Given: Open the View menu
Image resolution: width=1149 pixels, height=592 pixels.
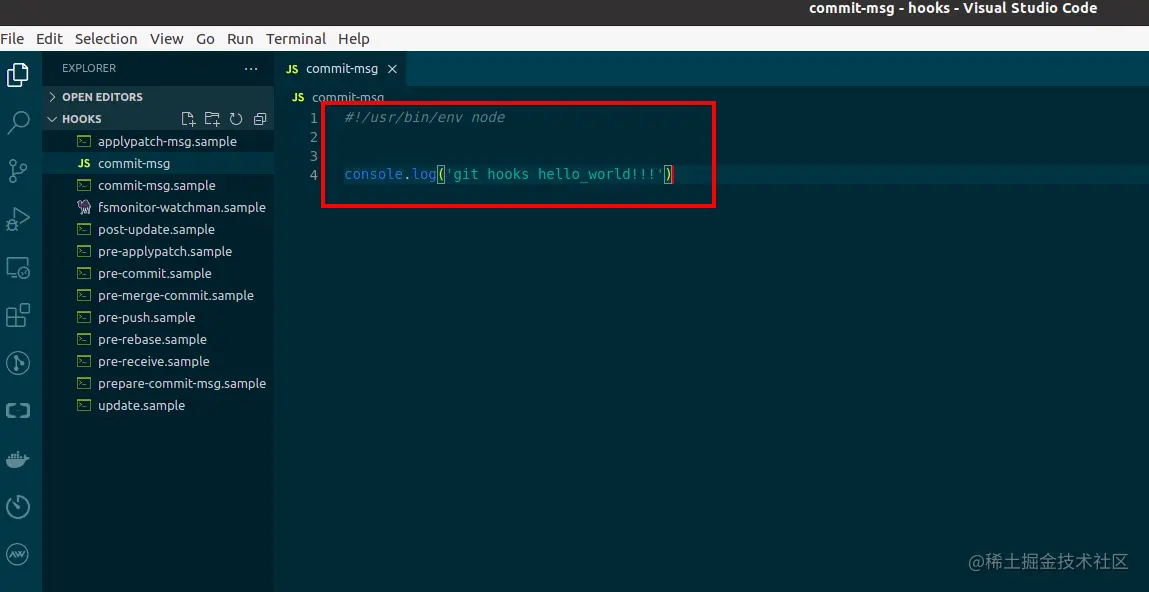Looking at the screenshot, I should 166,39.
